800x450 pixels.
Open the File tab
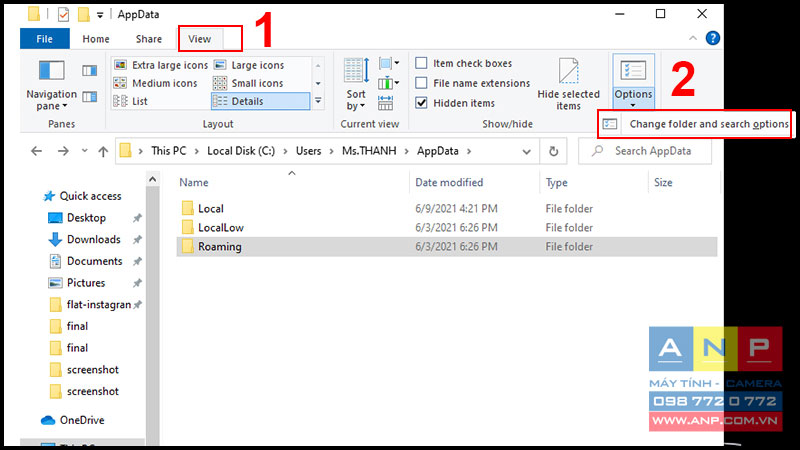click(44, 39)
